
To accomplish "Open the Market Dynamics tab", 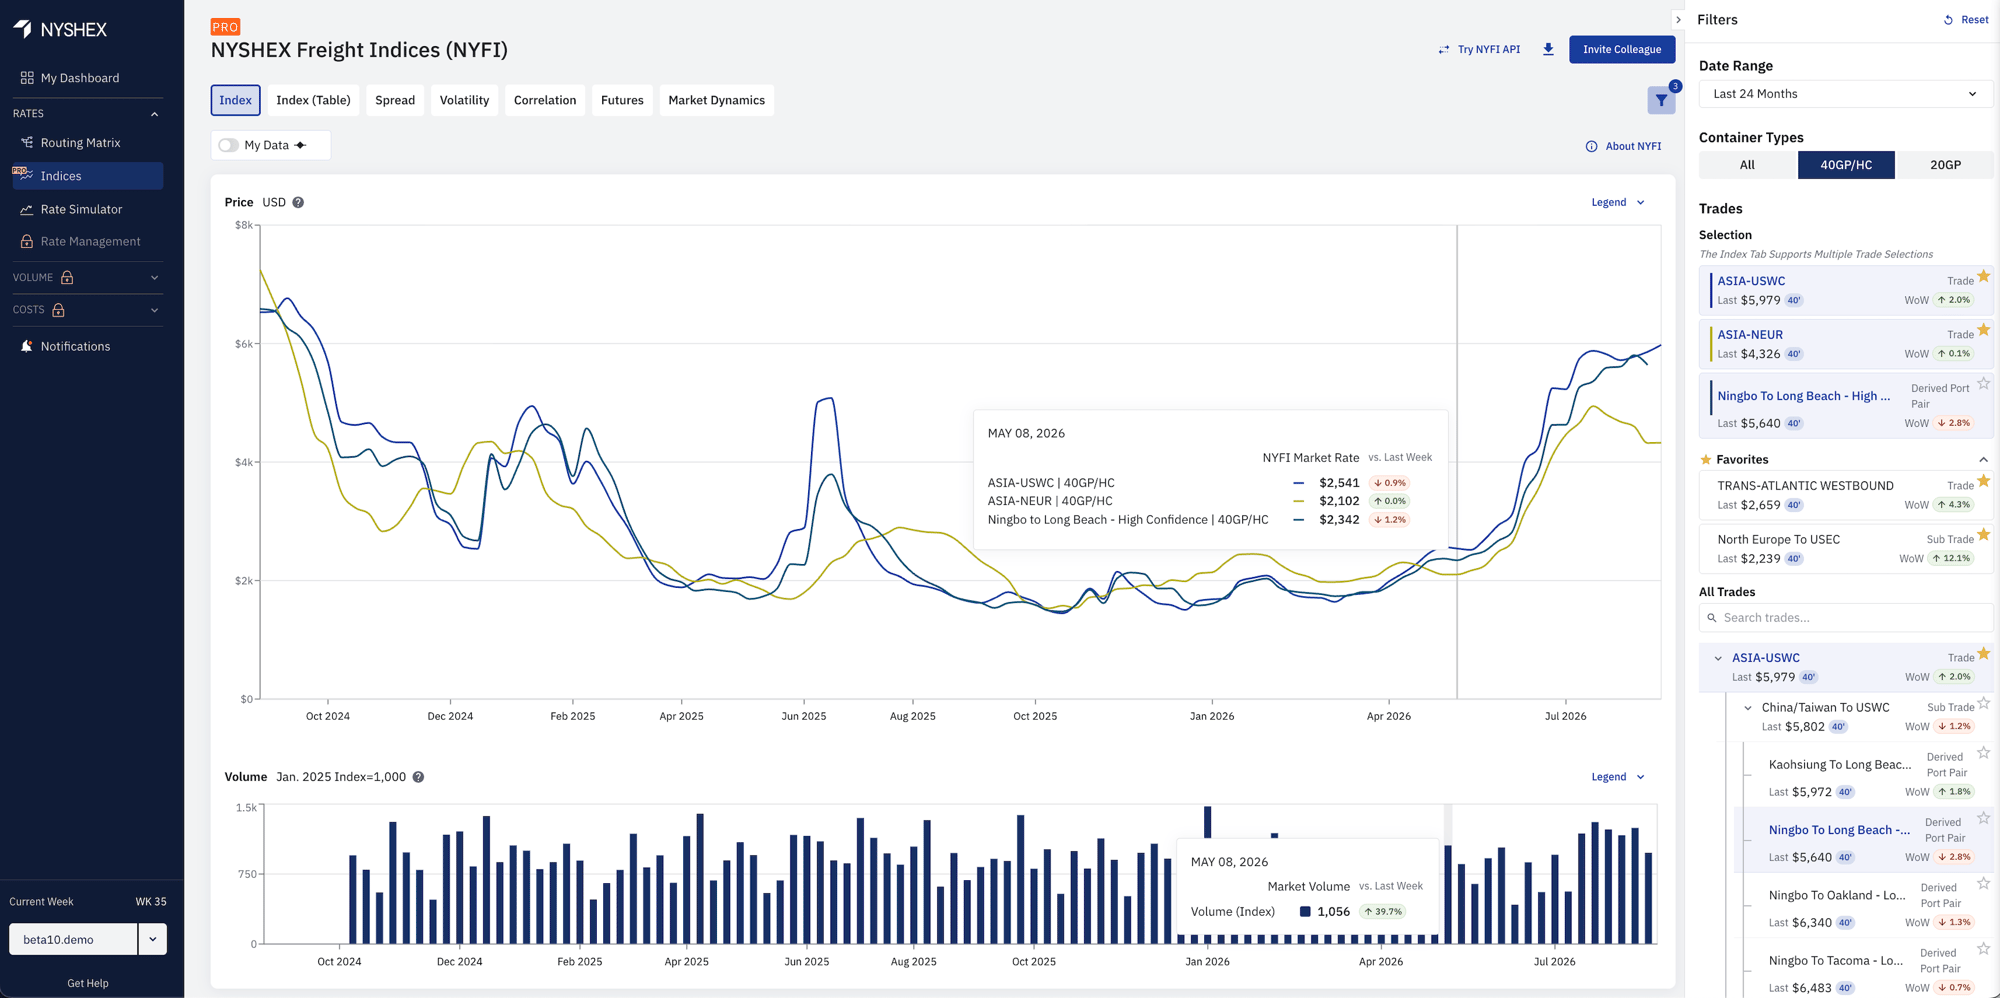I will click(716, 100).
